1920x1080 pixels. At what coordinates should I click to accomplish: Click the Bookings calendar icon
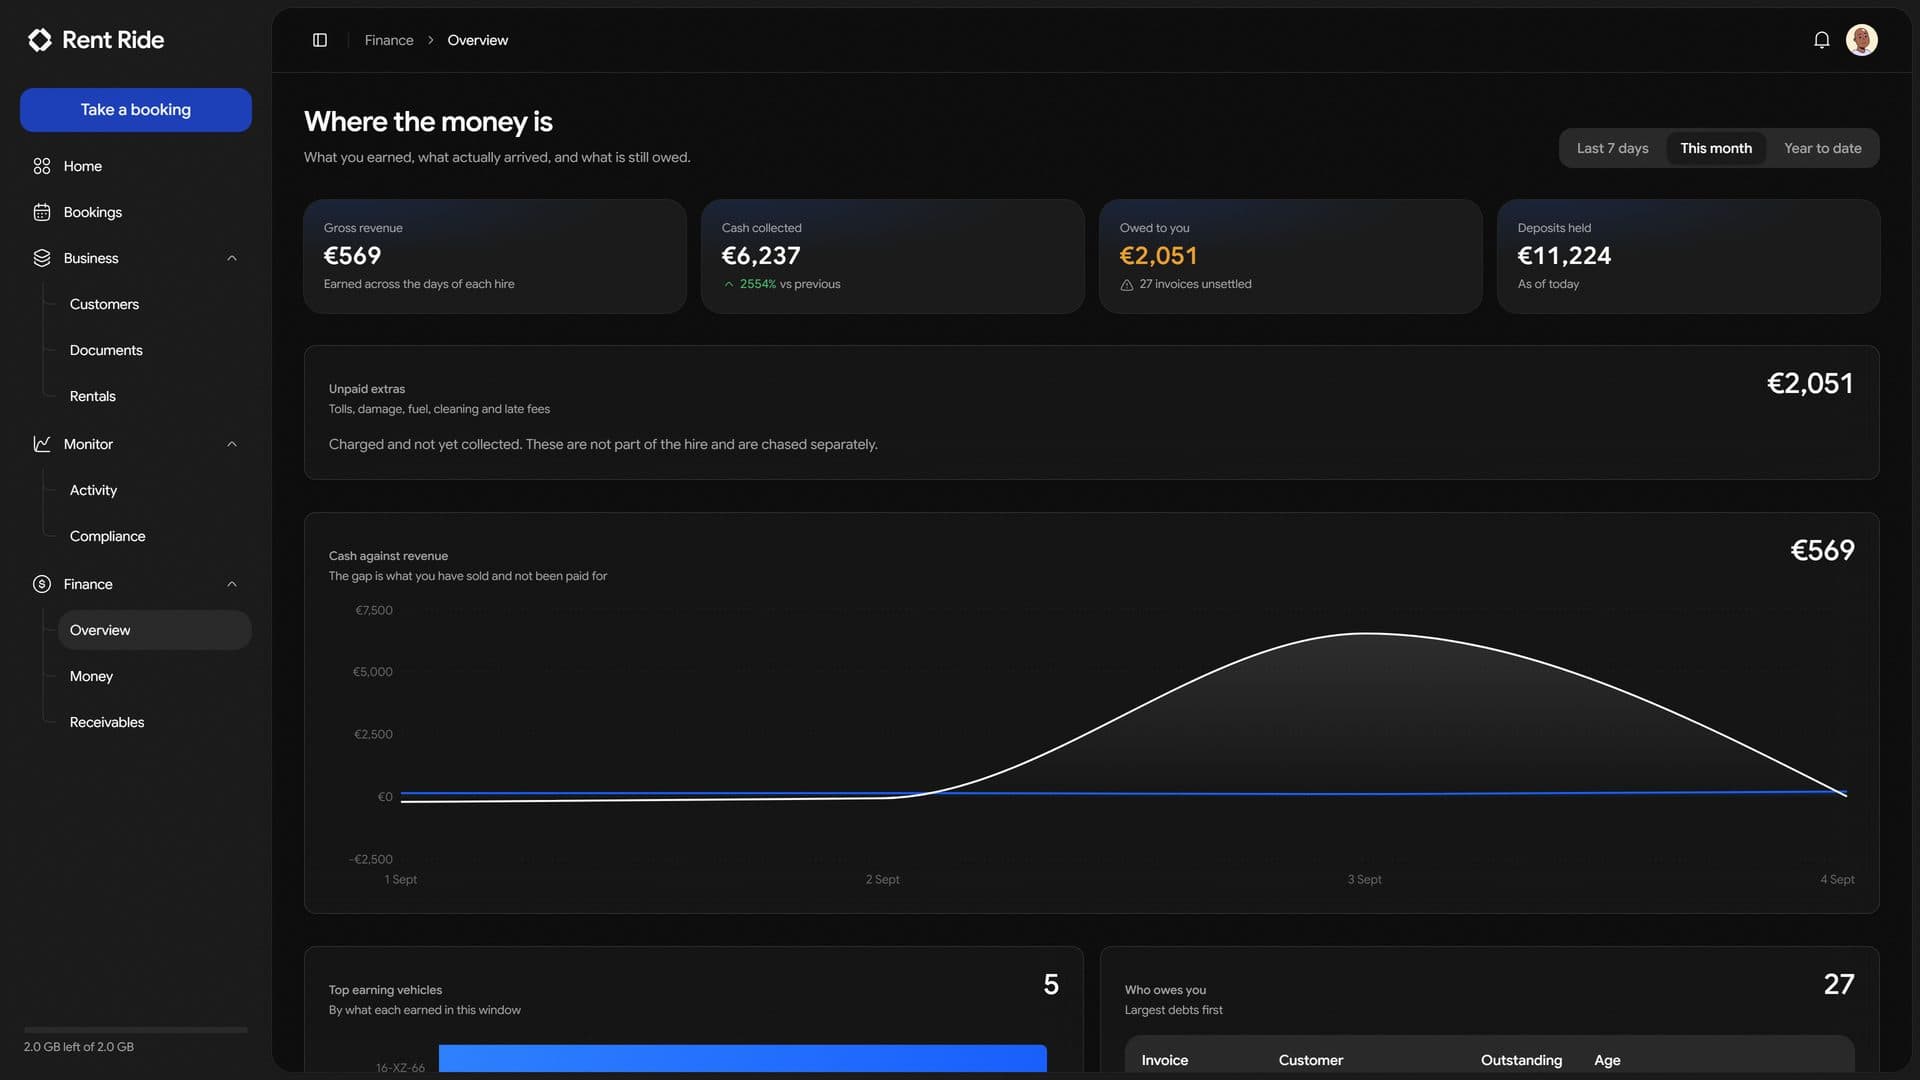pyautogui.click(x=42, y=212)
